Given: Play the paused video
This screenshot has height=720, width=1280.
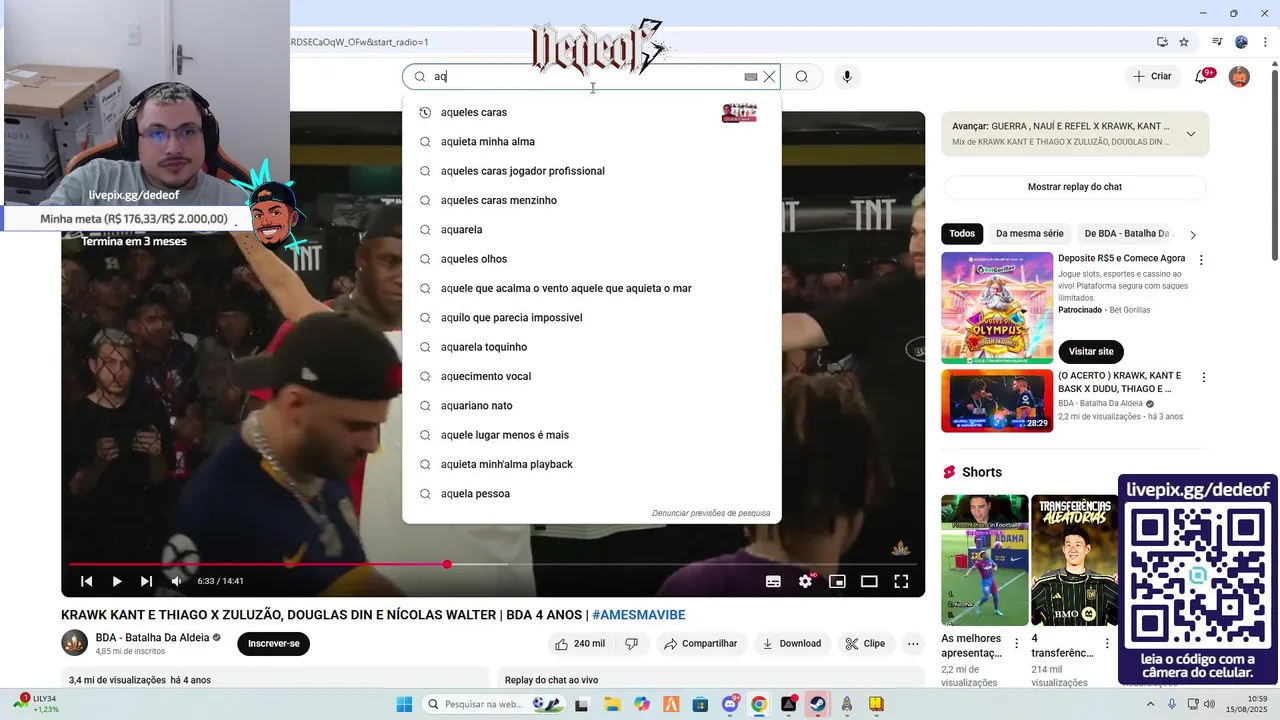Looking at the screenshot, I should click(x=117, y=581).
